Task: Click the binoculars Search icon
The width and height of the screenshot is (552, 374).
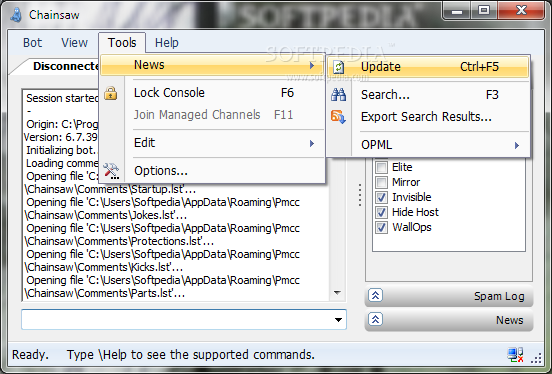Action: point(339,95)
